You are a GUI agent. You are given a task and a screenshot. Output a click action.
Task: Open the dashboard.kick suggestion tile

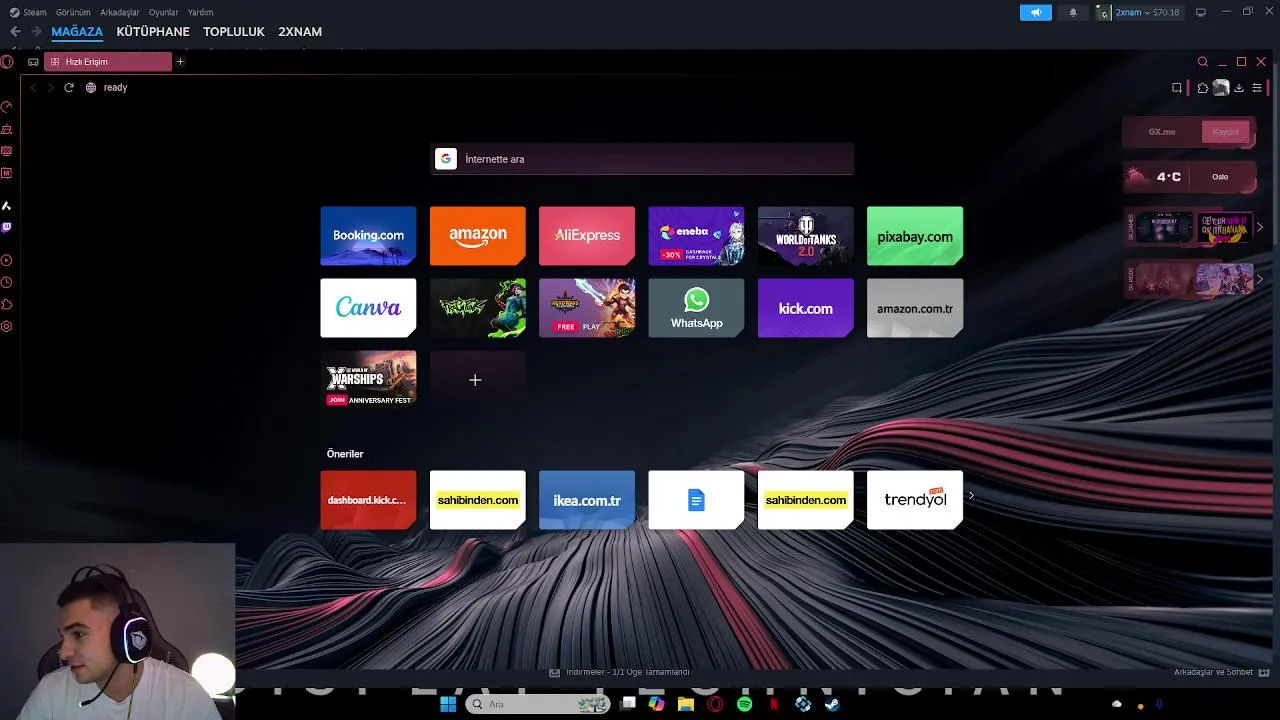tap(368, 500)
